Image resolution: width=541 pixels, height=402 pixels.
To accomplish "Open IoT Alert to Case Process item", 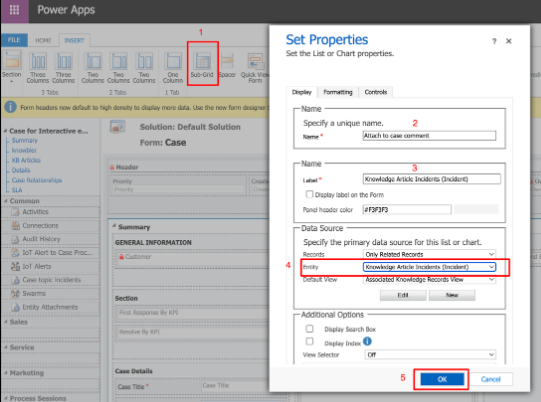I will point(52,253).
